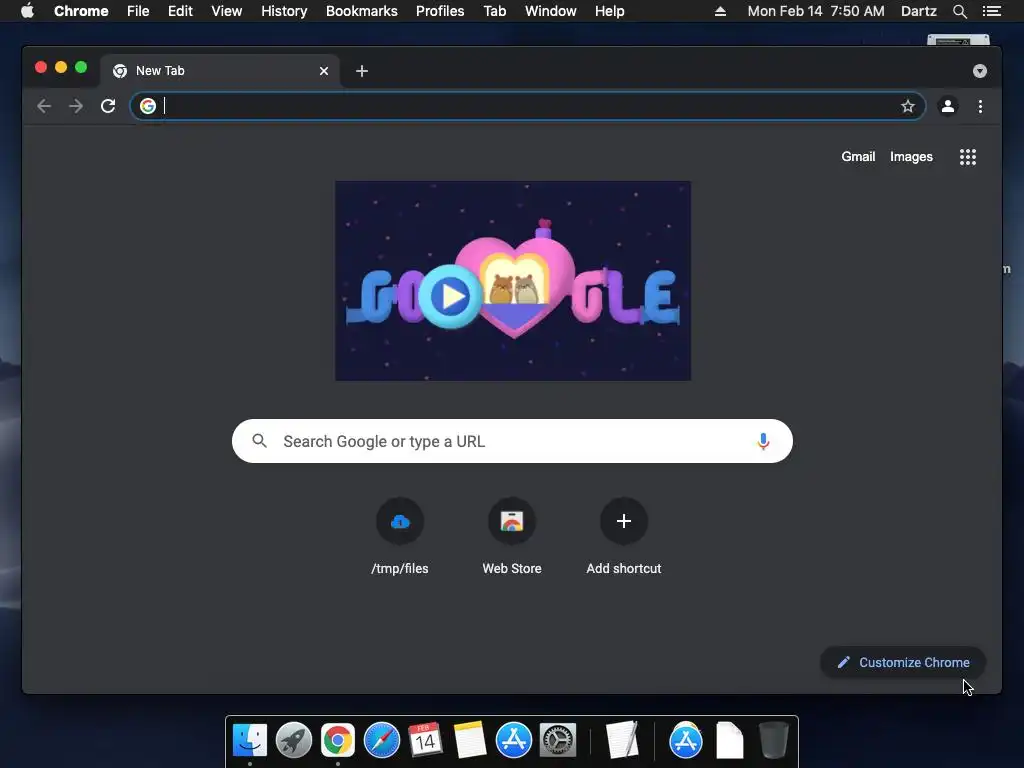
Task: Open the blank document in the Dock
Action: [x=729, y=740]
